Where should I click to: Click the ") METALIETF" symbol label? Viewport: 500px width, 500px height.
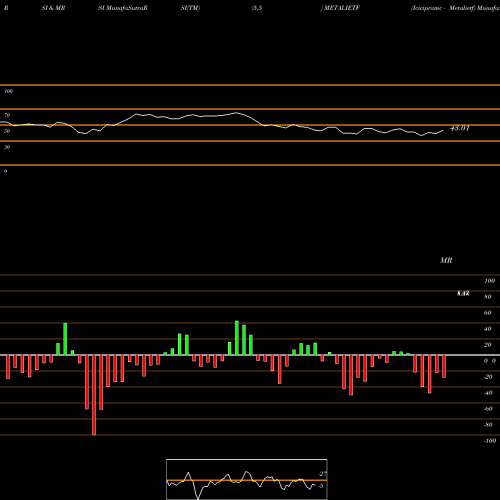click(x=340, y=8)
